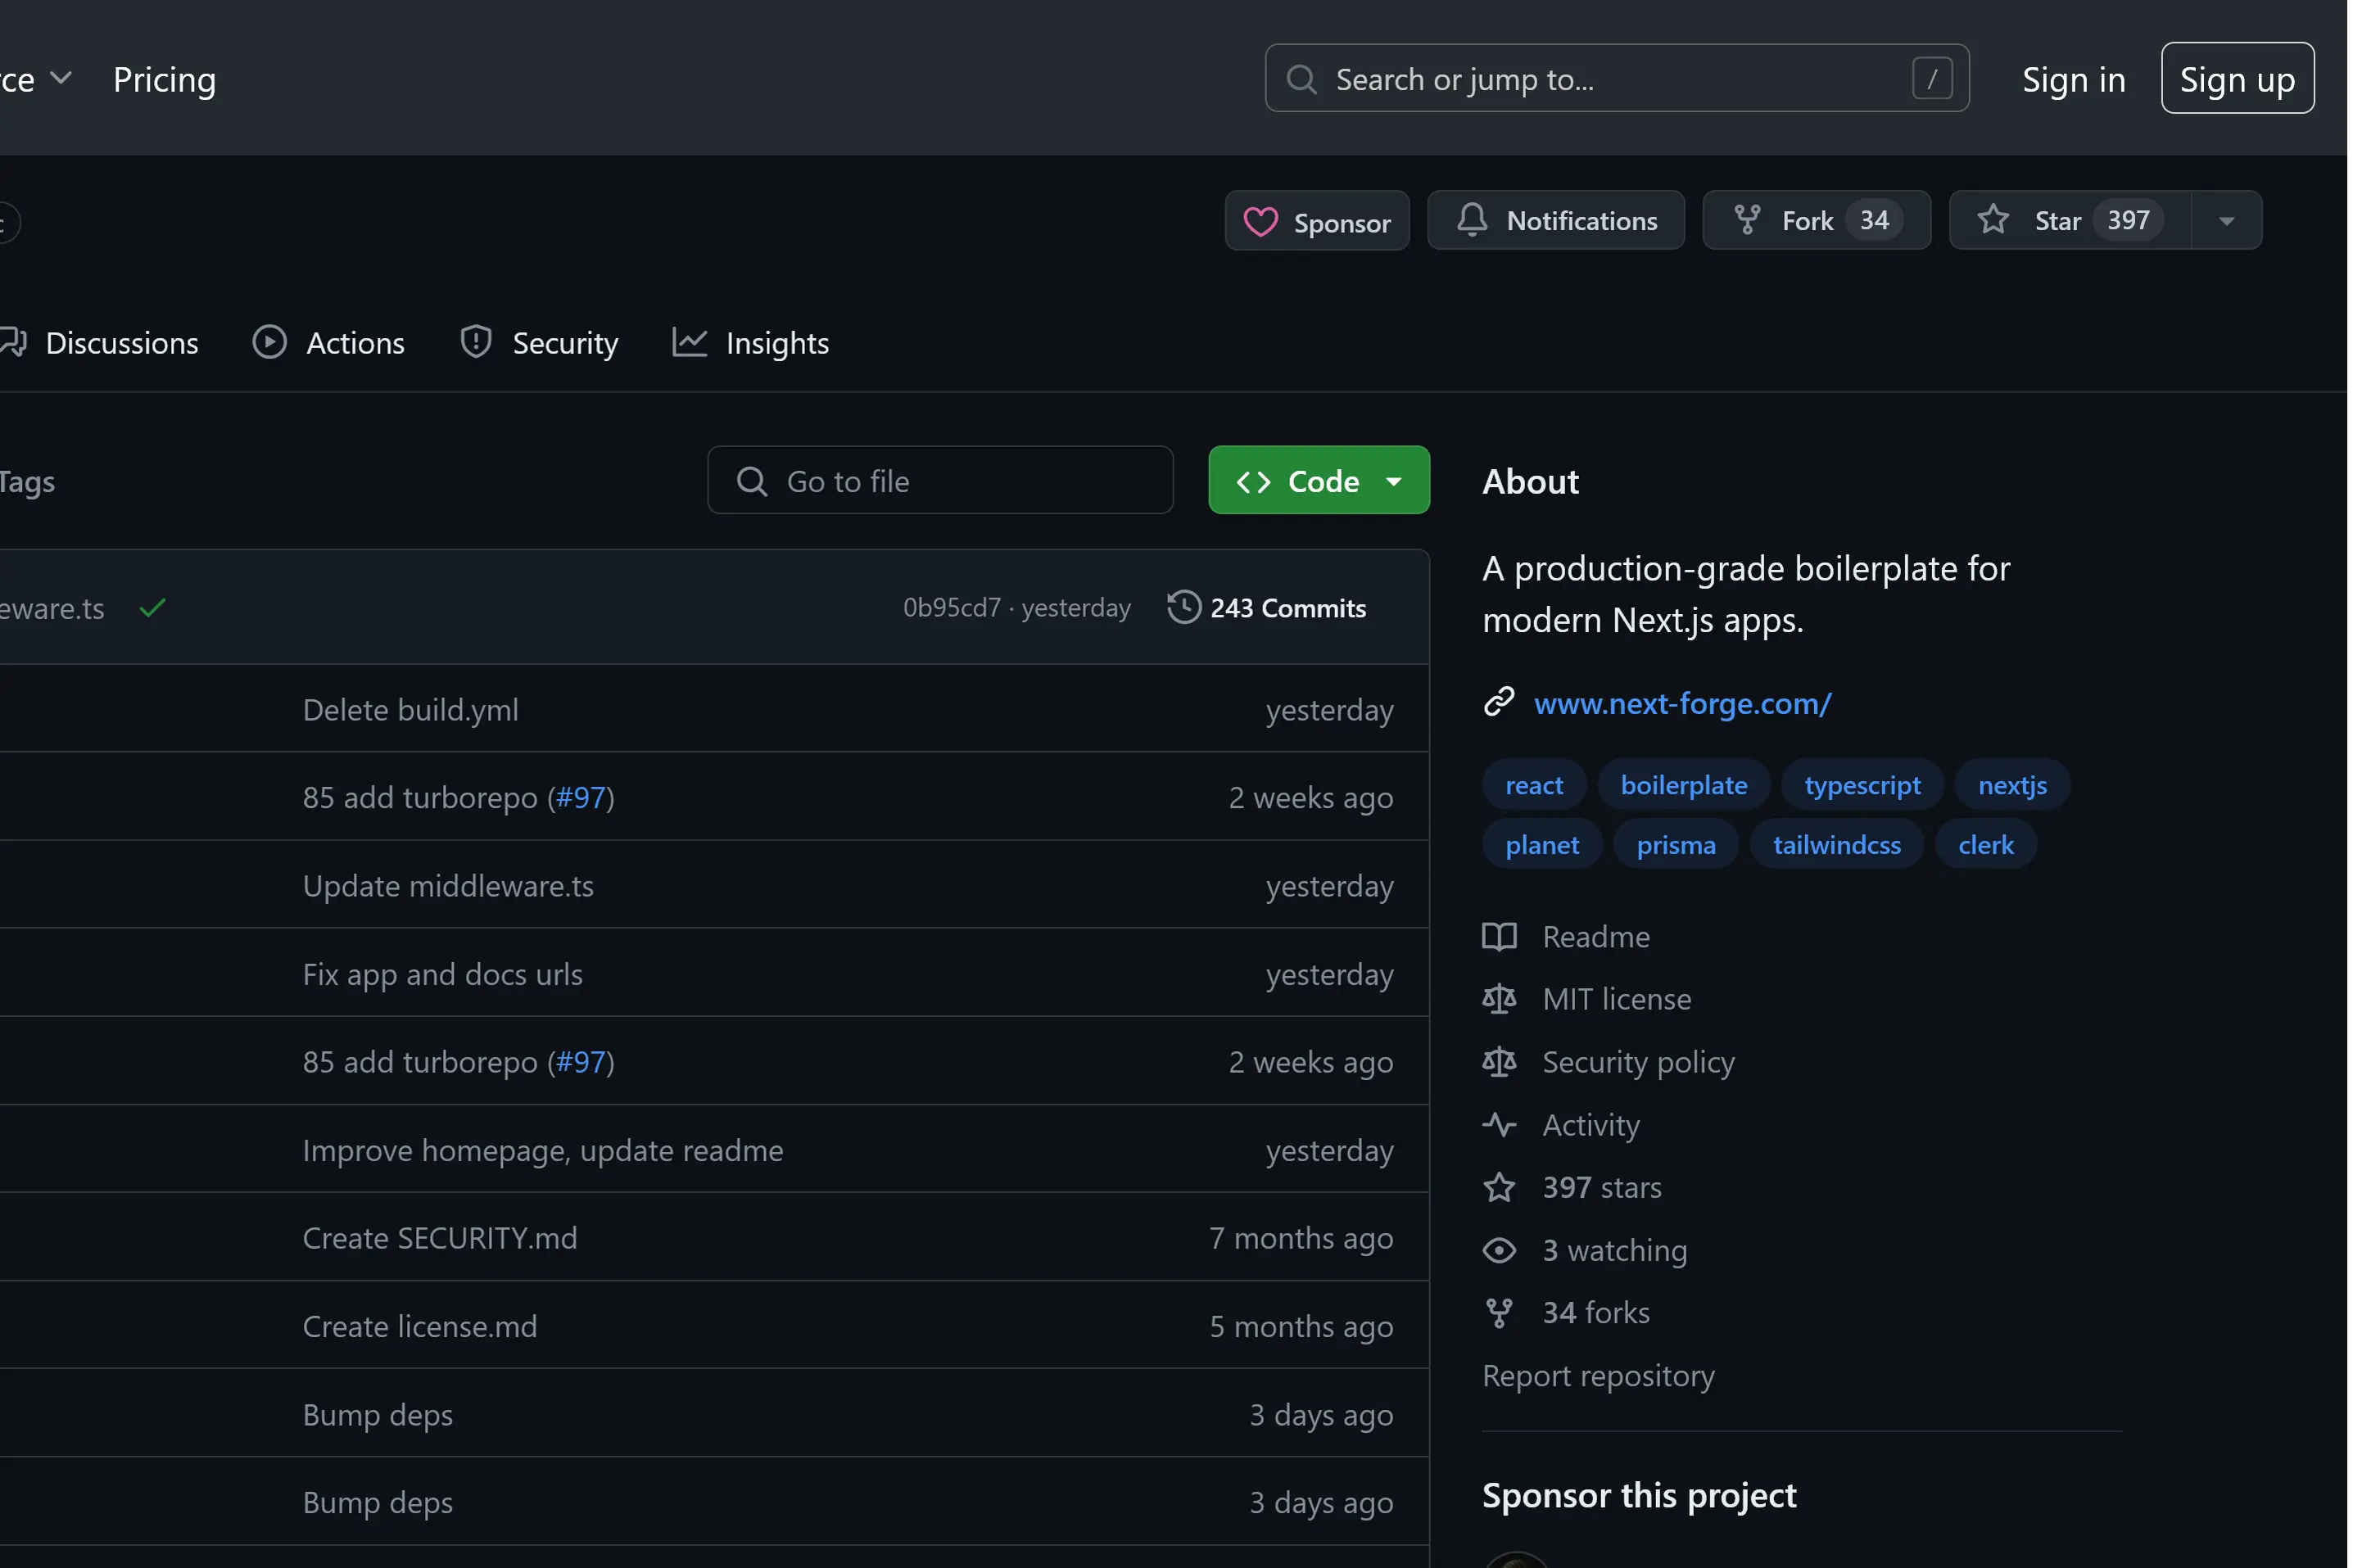Select the tailwindcss topic tag
This screenshot has width=2353, height=1568.
coord(1836,845)
